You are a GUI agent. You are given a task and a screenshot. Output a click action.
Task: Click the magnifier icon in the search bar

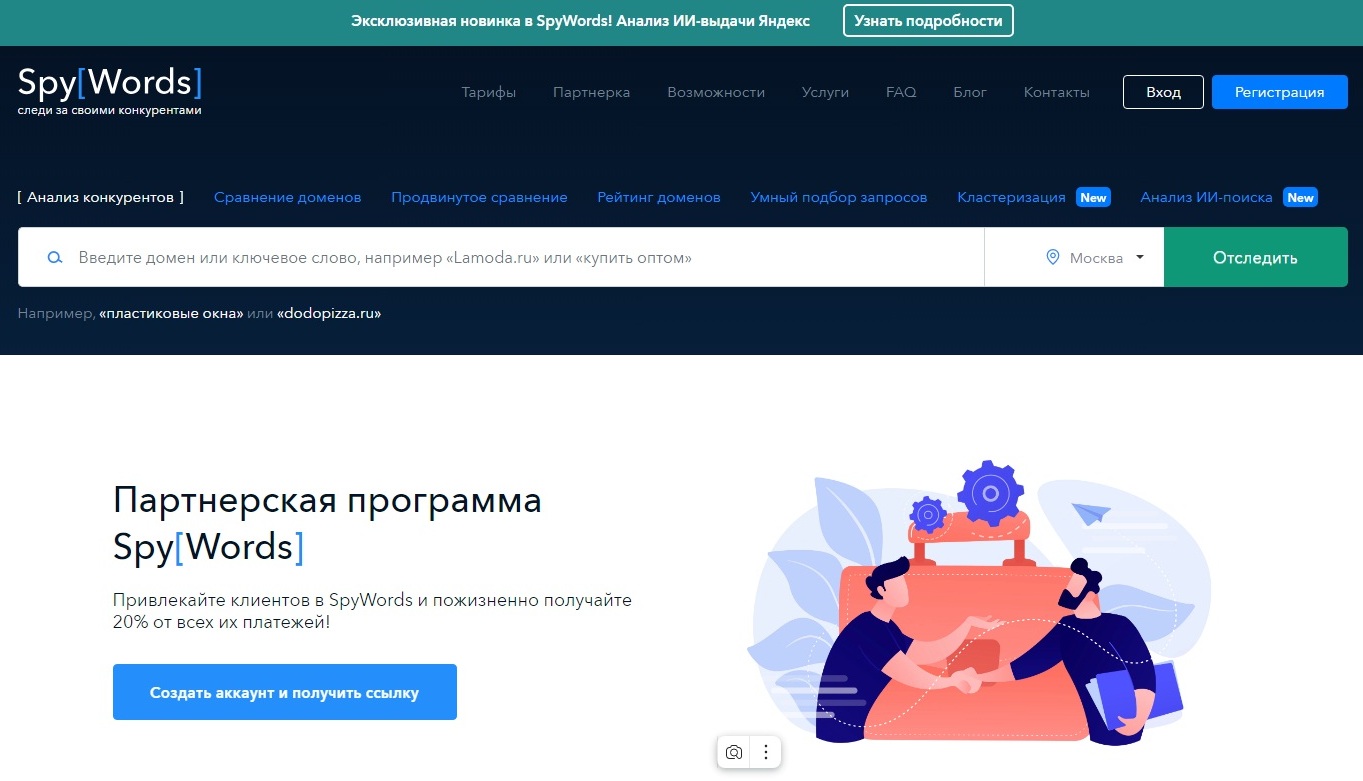pyautogui.click(x=56, y=258)
